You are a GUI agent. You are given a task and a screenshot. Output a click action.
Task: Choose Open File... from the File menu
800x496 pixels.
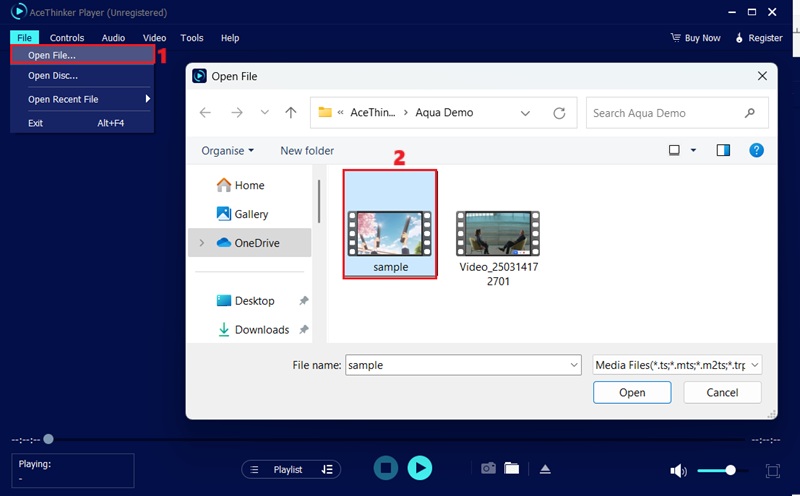pos(82,55)
